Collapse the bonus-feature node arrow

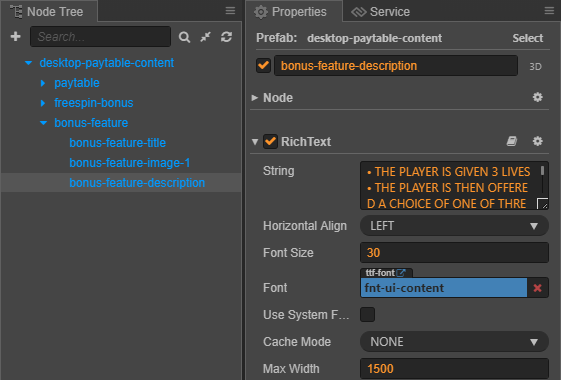[x=43, y=123]
